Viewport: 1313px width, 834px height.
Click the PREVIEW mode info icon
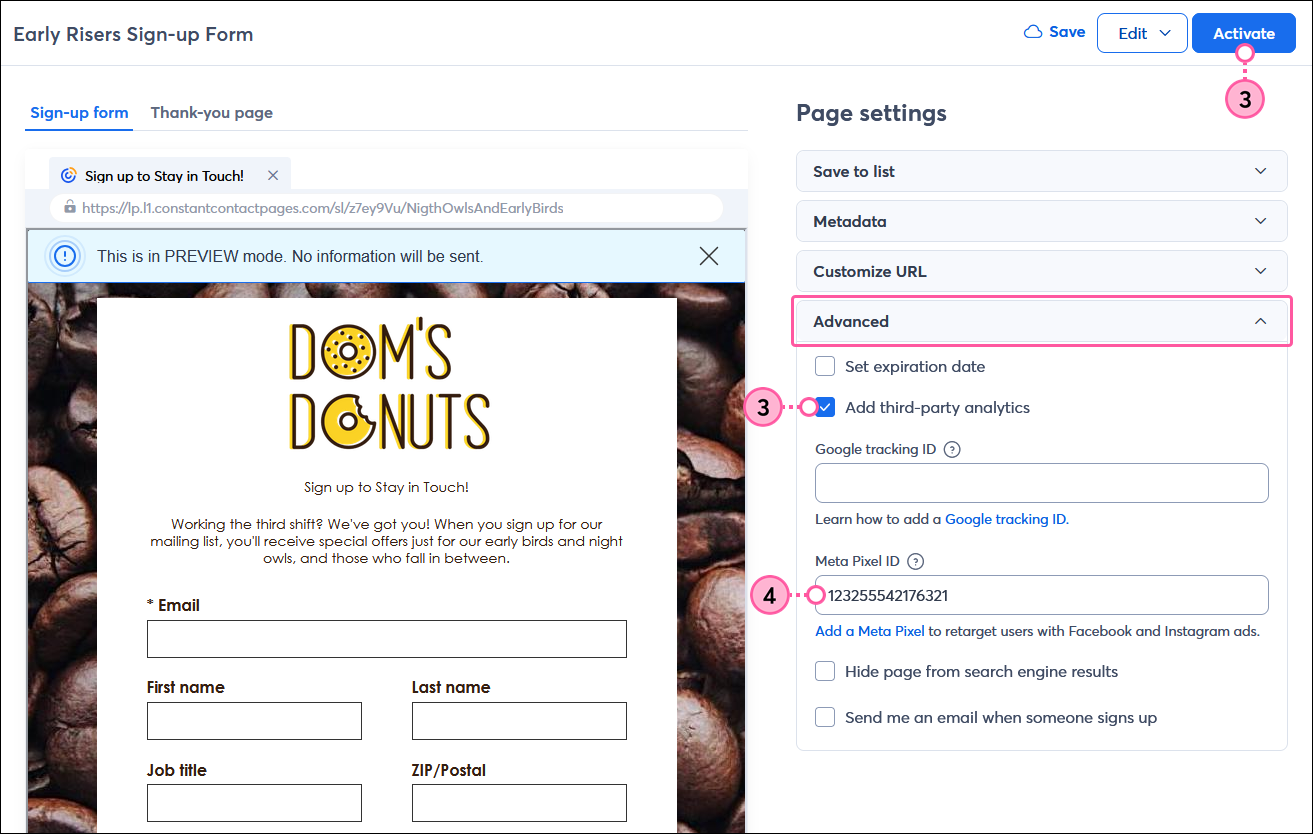click(65, 256)
